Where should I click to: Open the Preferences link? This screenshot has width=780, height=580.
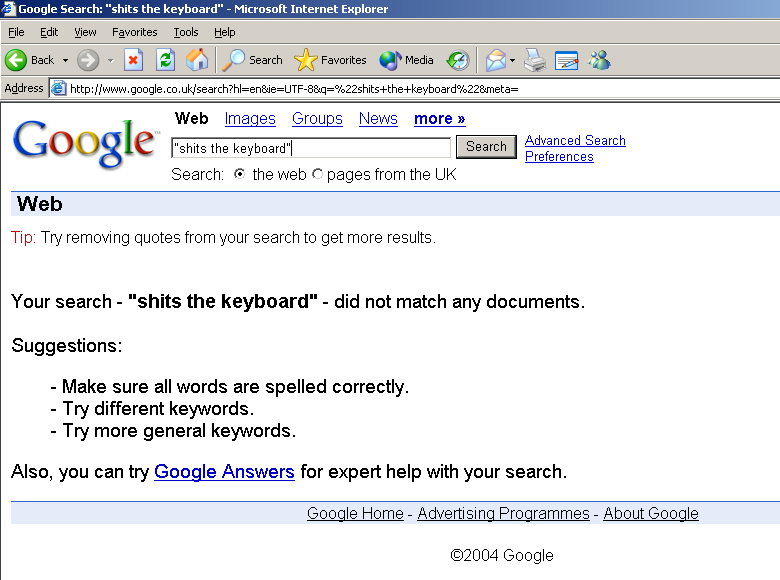pos(559,157)
